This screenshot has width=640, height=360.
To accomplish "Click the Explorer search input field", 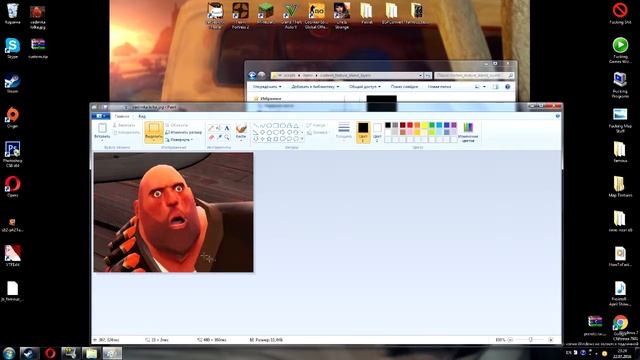I will (473, 76).
